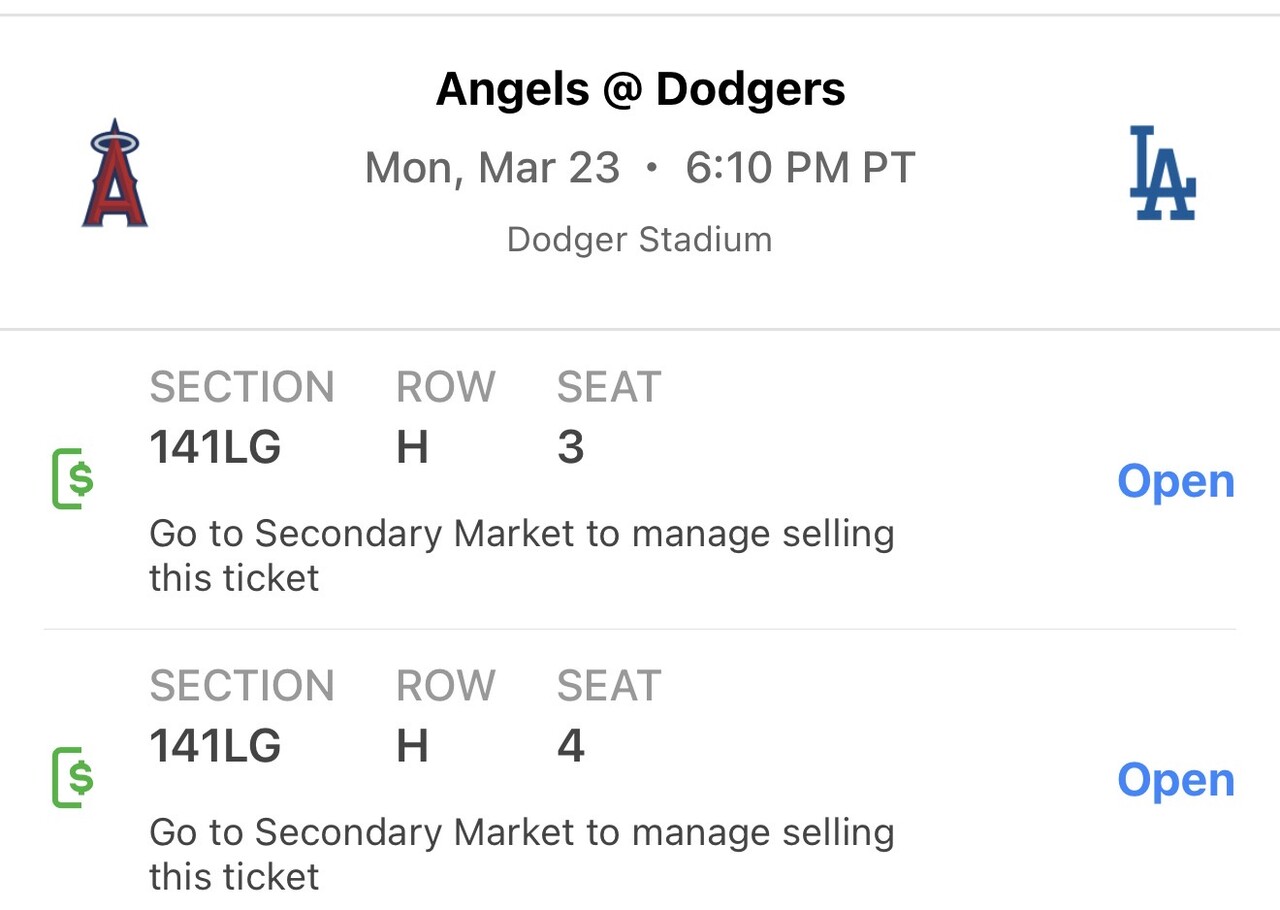Select the Angels @ Dodgers game title
The image size is (1280, 910).
[640, 89]
